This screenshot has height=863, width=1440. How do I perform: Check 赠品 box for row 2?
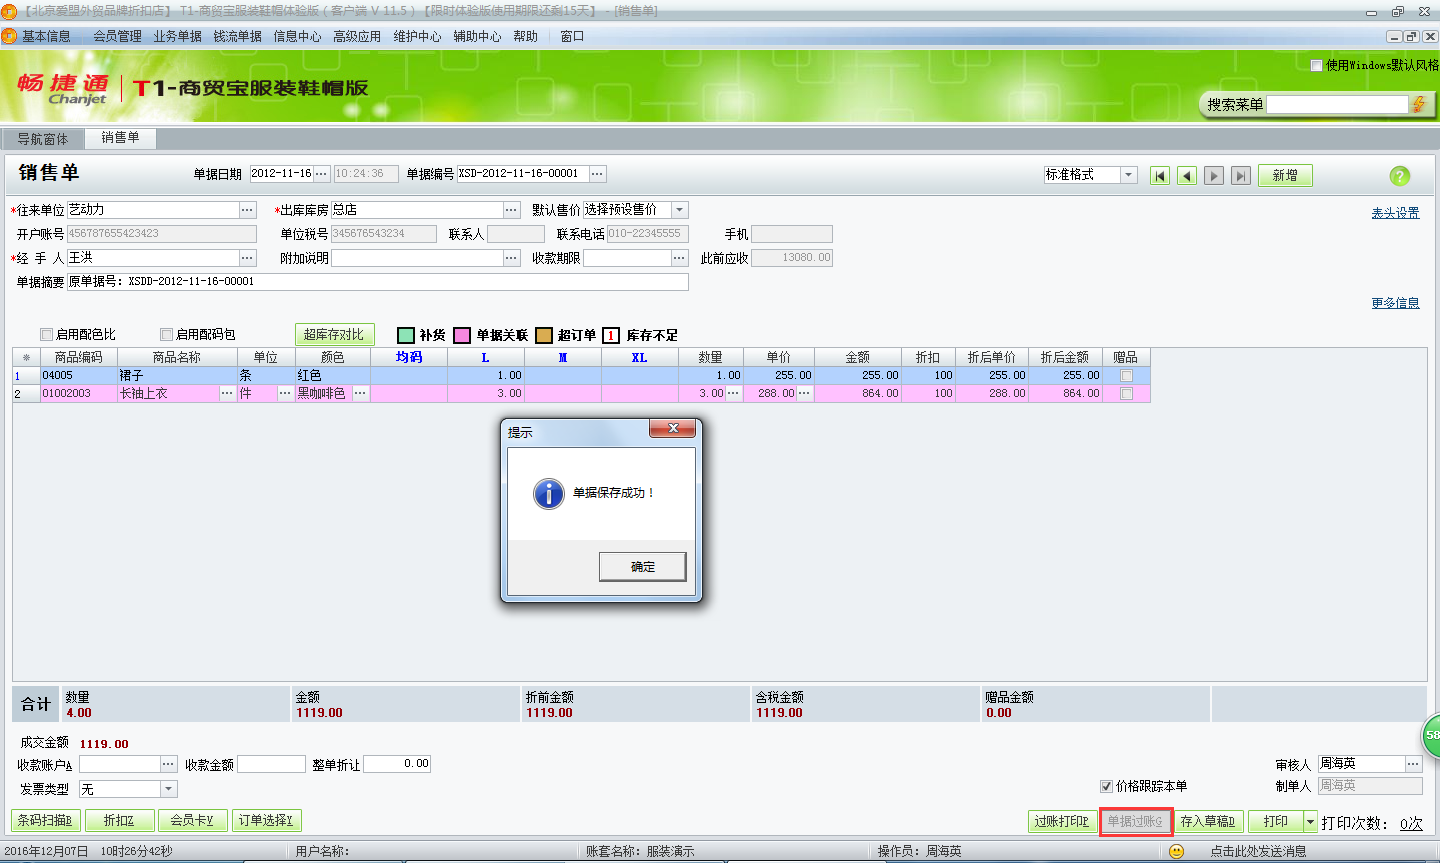point(1127,394)
